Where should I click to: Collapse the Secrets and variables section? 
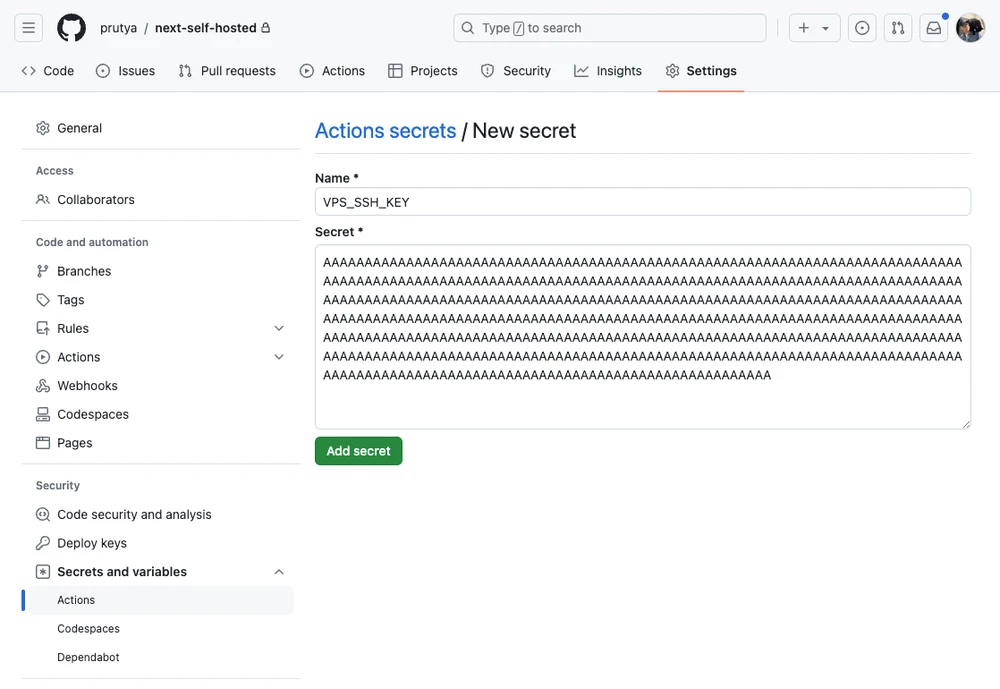click(279, 572)
